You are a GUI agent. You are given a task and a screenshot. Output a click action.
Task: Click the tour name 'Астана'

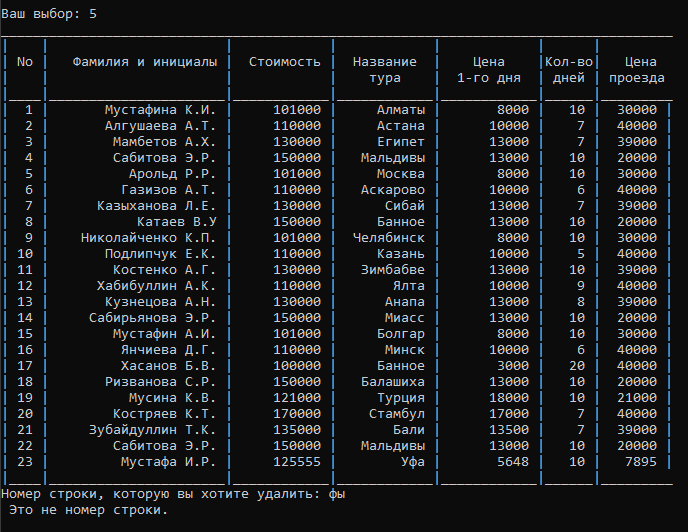pos(401,126)
